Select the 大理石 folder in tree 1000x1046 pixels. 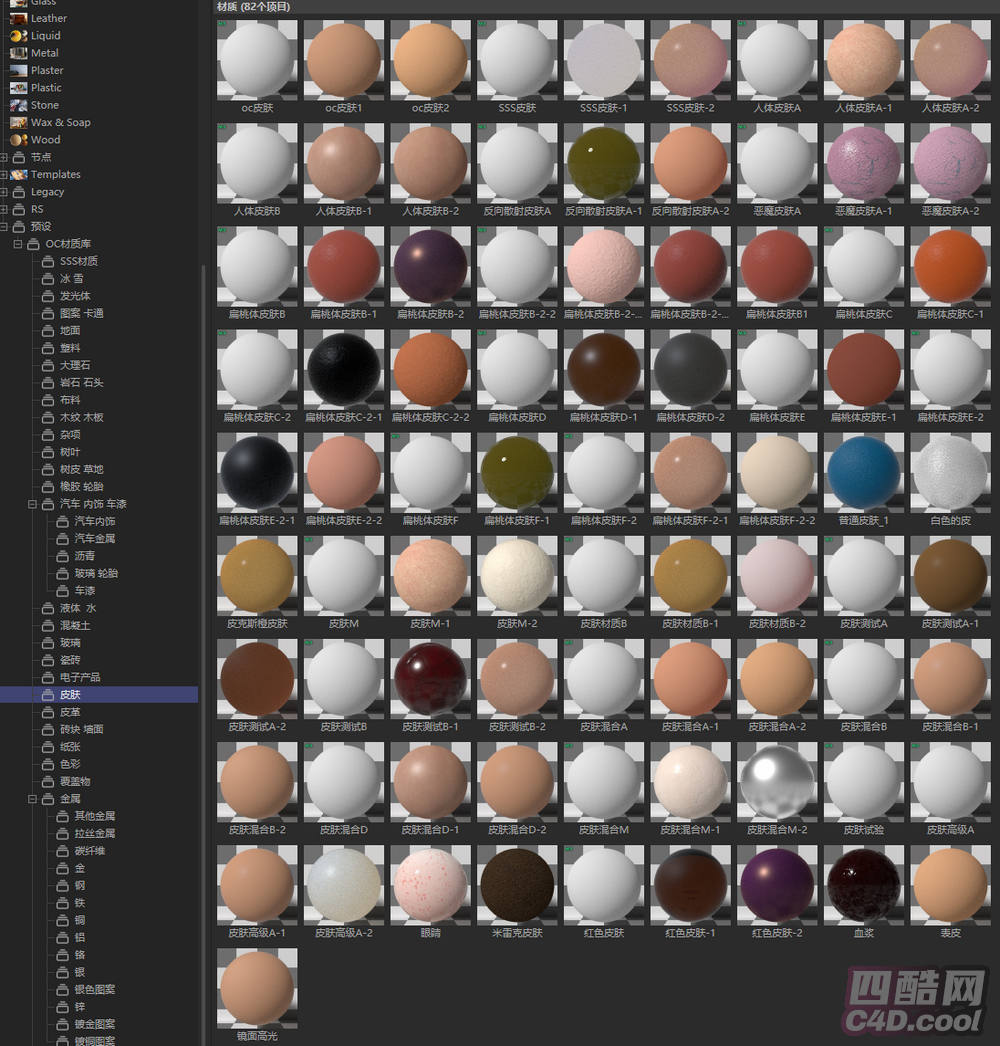coord(74,366)
